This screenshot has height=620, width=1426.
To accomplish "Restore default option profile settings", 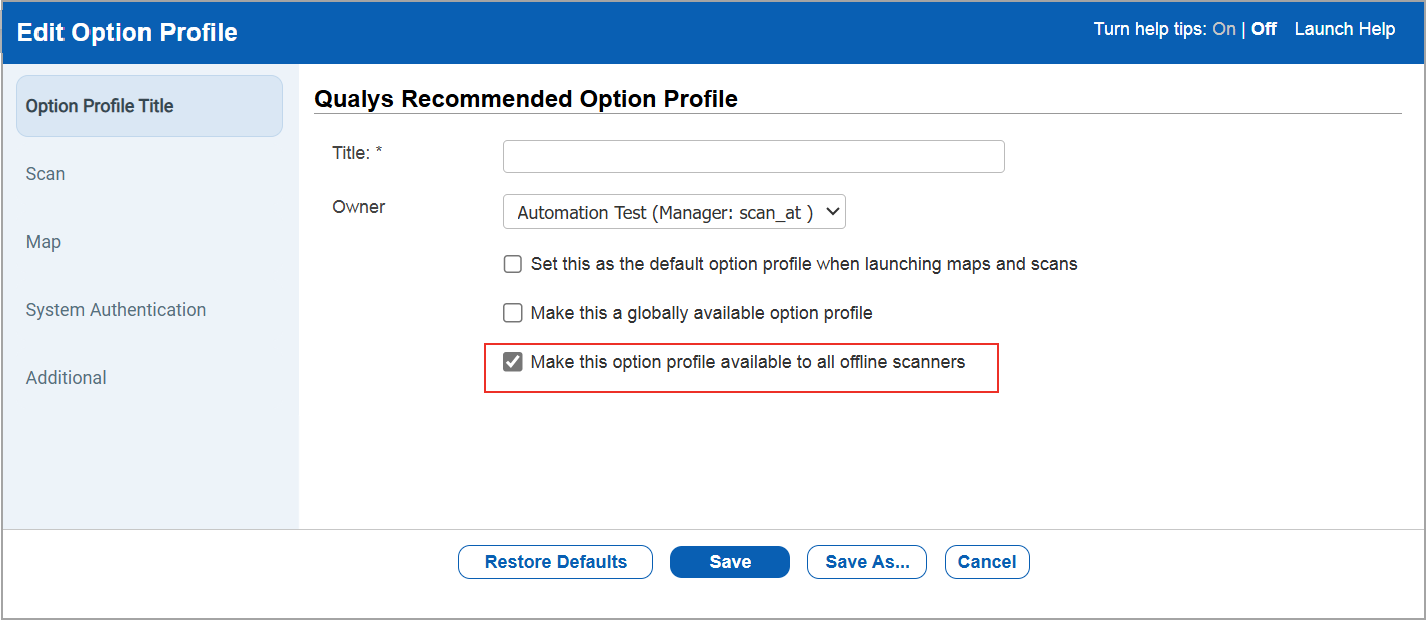I will [x=555, y=561].
